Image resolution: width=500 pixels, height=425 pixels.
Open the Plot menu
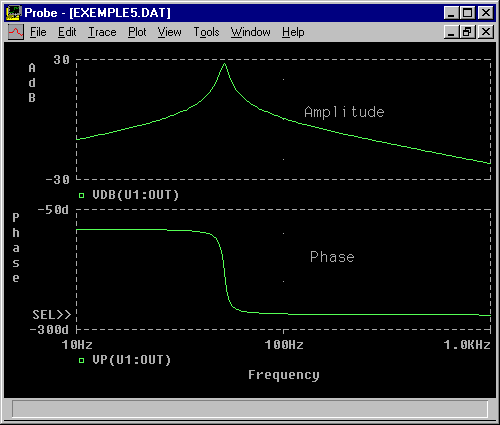(137, 32)
